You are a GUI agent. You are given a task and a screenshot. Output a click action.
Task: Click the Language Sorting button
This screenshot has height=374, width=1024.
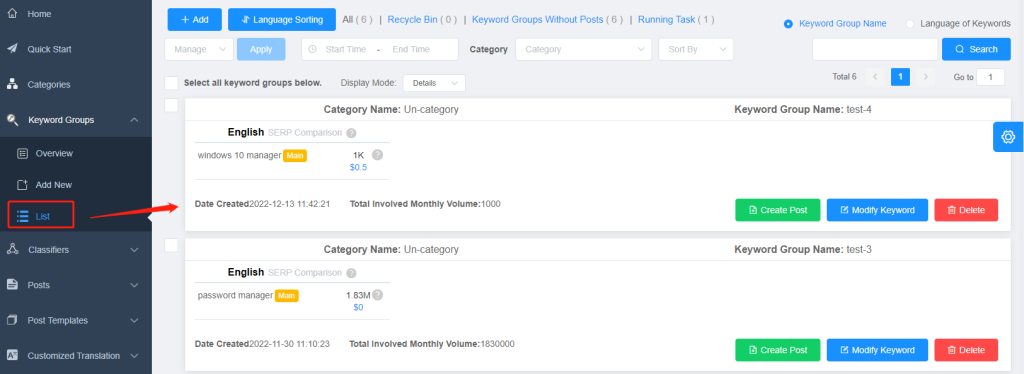pyautogui.click(x=281, y=20)
